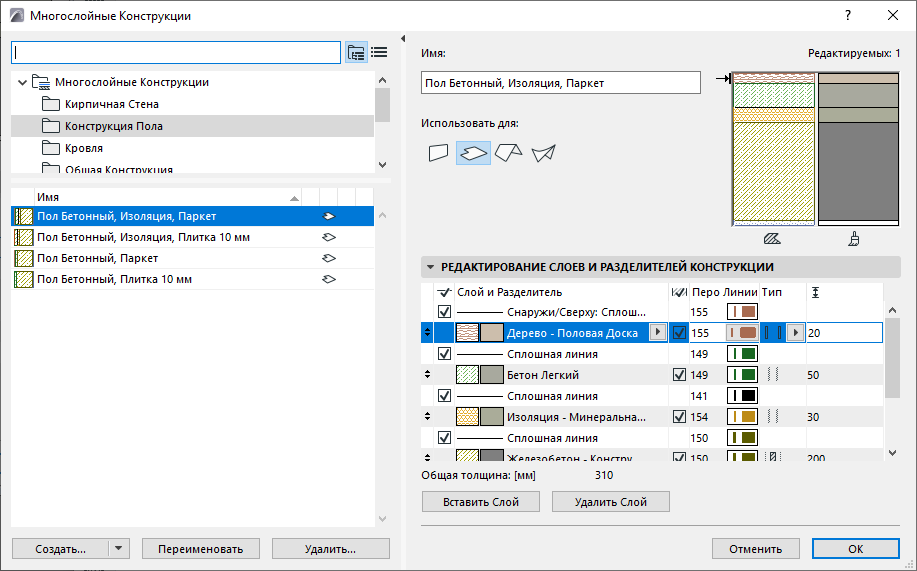
Task: Click drag handle of Бетон Легкий row
Action: (428, 374)
